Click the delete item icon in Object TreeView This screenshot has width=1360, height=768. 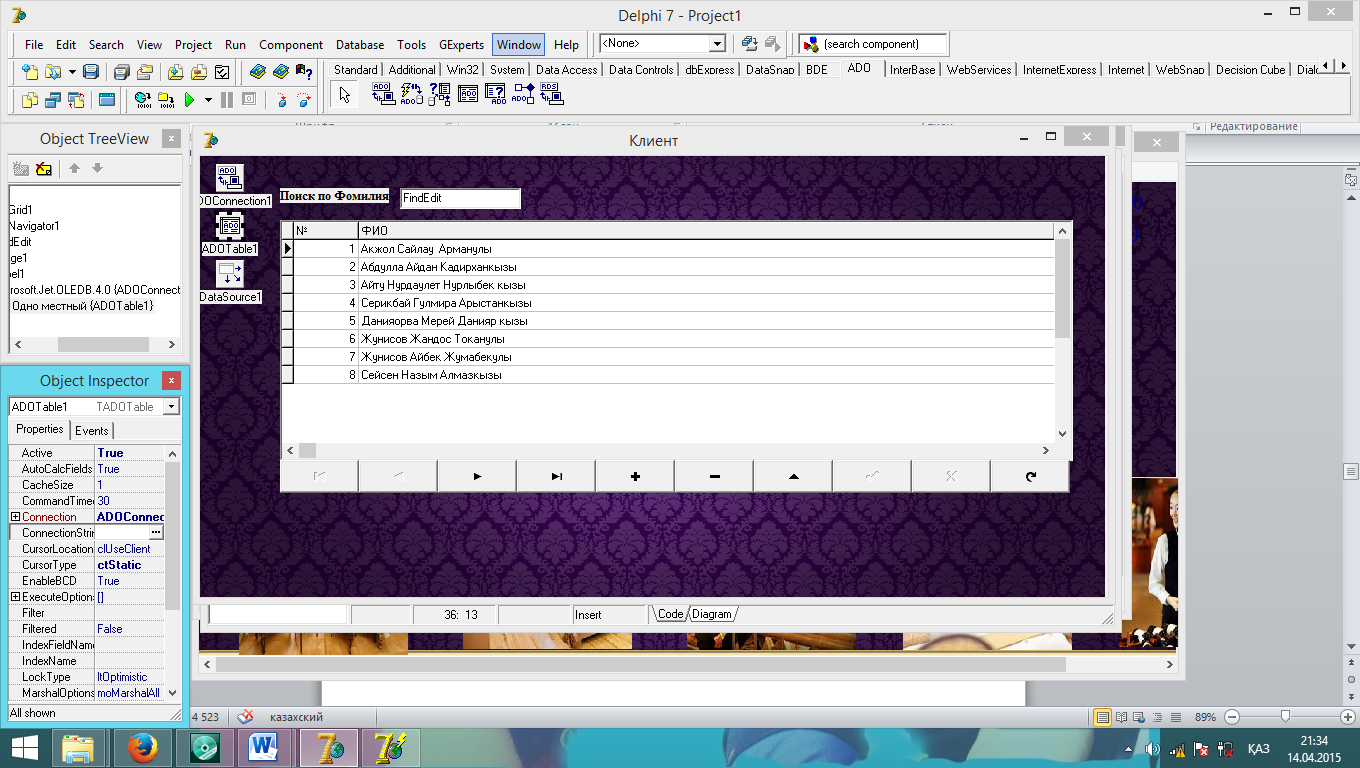[x=44, y=168]
